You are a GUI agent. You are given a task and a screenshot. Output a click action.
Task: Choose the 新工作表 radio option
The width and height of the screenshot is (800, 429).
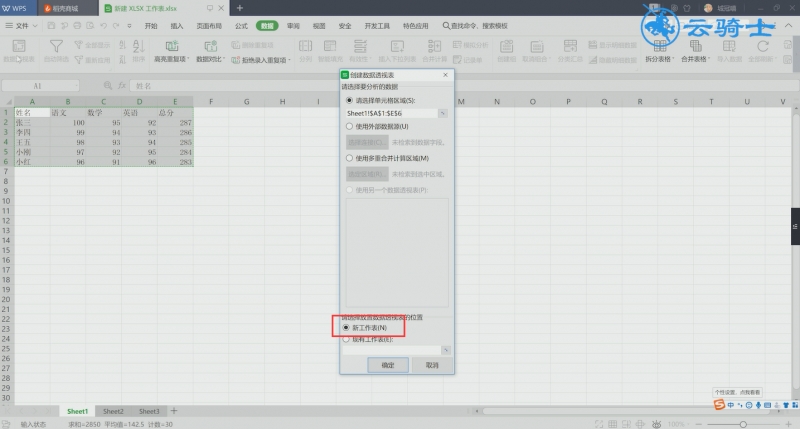pos(346,327)
